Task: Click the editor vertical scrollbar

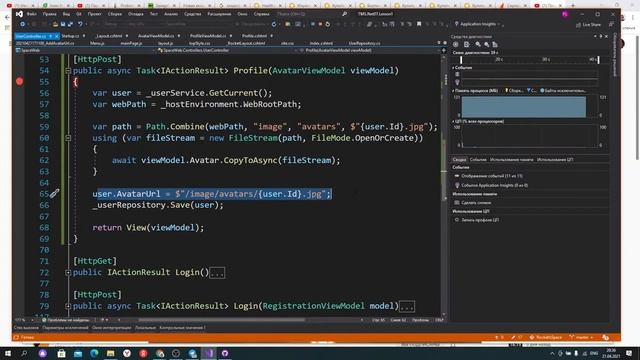Action: click(444, 169)
